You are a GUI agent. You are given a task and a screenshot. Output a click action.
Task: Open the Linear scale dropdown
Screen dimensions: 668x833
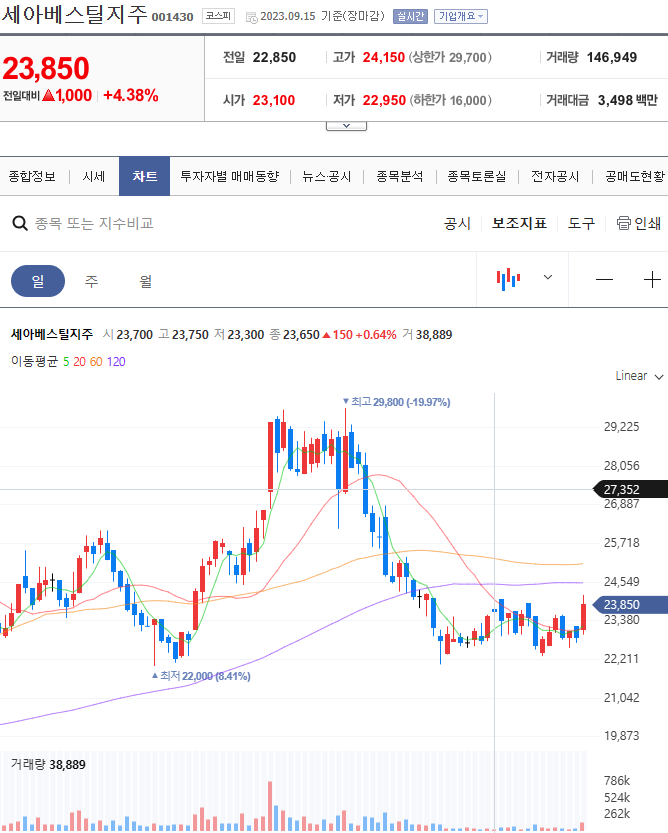coord(639,376)
